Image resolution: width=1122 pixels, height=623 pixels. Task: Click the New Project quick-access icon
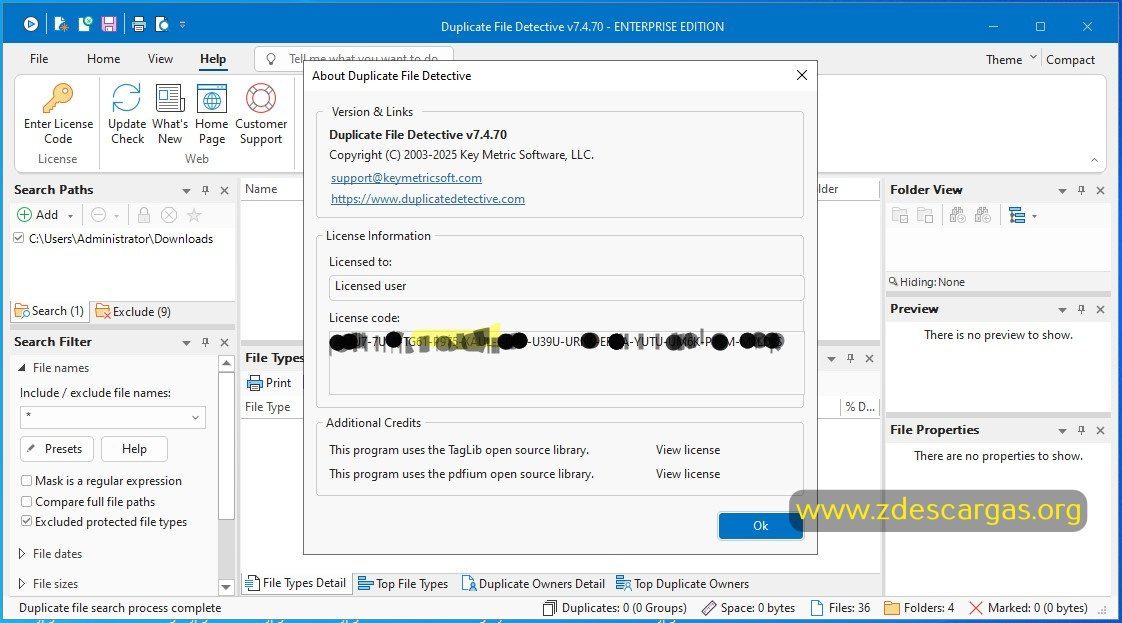click(x=62, y=24)
